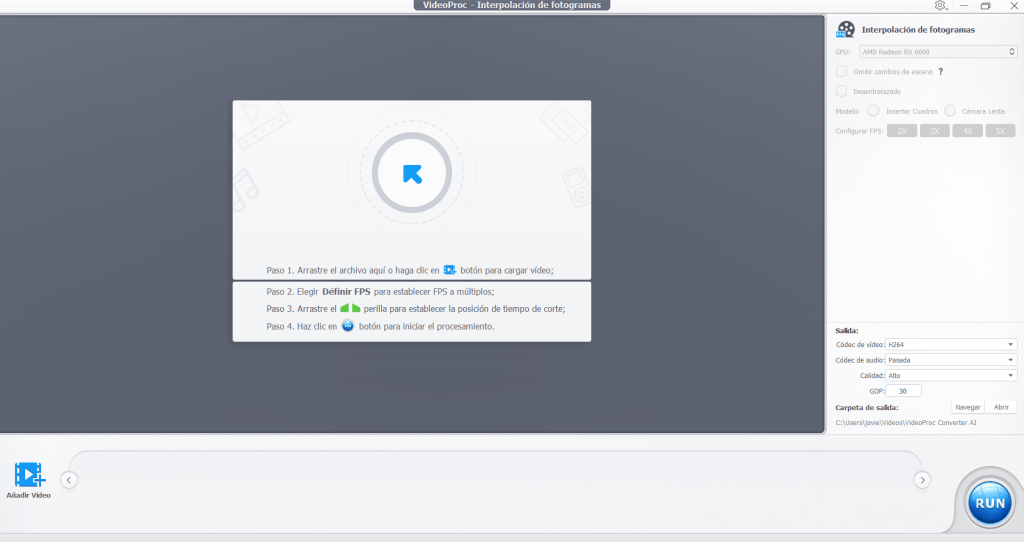Set FPS multiplier to 4X
Image resolution: width=1024 pixels, height=542 pixels.
(x=967, y=131)
